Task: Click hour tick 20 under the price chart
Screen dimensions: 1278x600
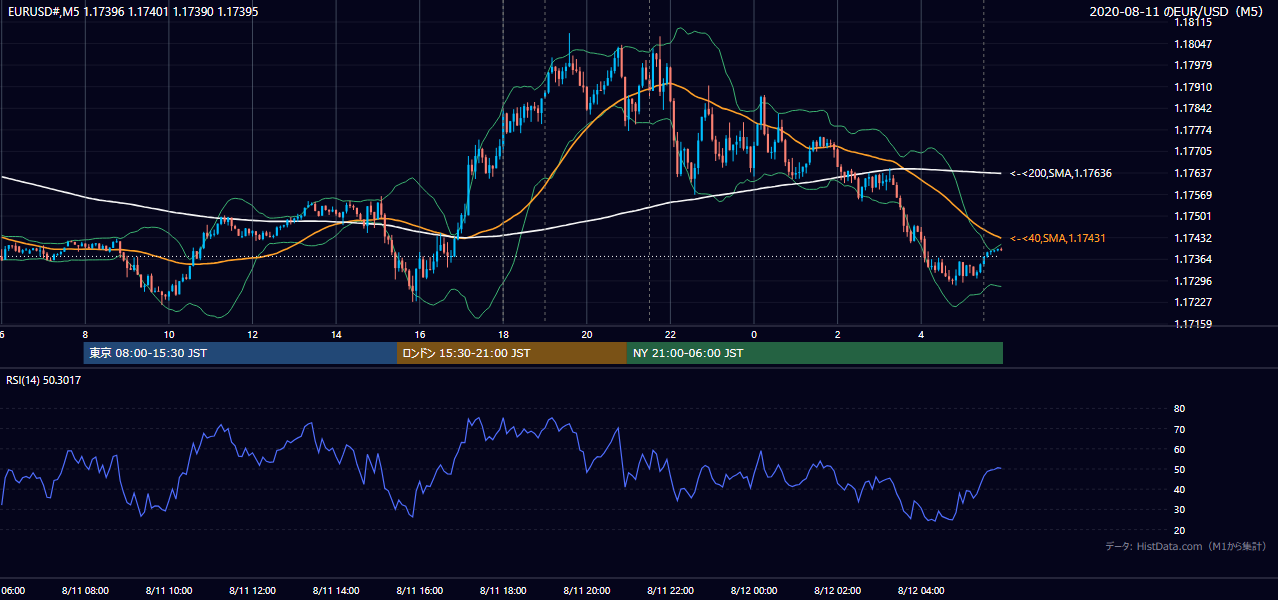Action: coord(587,334)
